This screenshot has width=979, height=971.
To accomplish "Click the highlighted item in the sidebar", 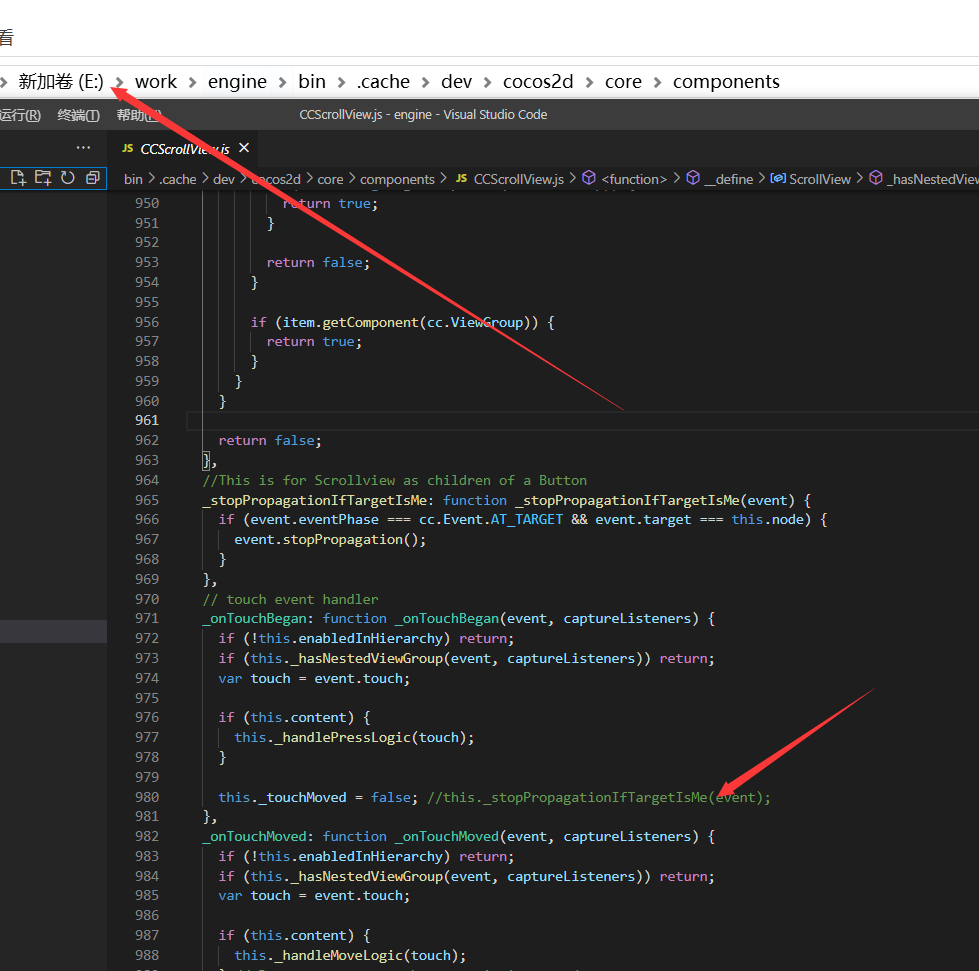I will tap(53, 631).
